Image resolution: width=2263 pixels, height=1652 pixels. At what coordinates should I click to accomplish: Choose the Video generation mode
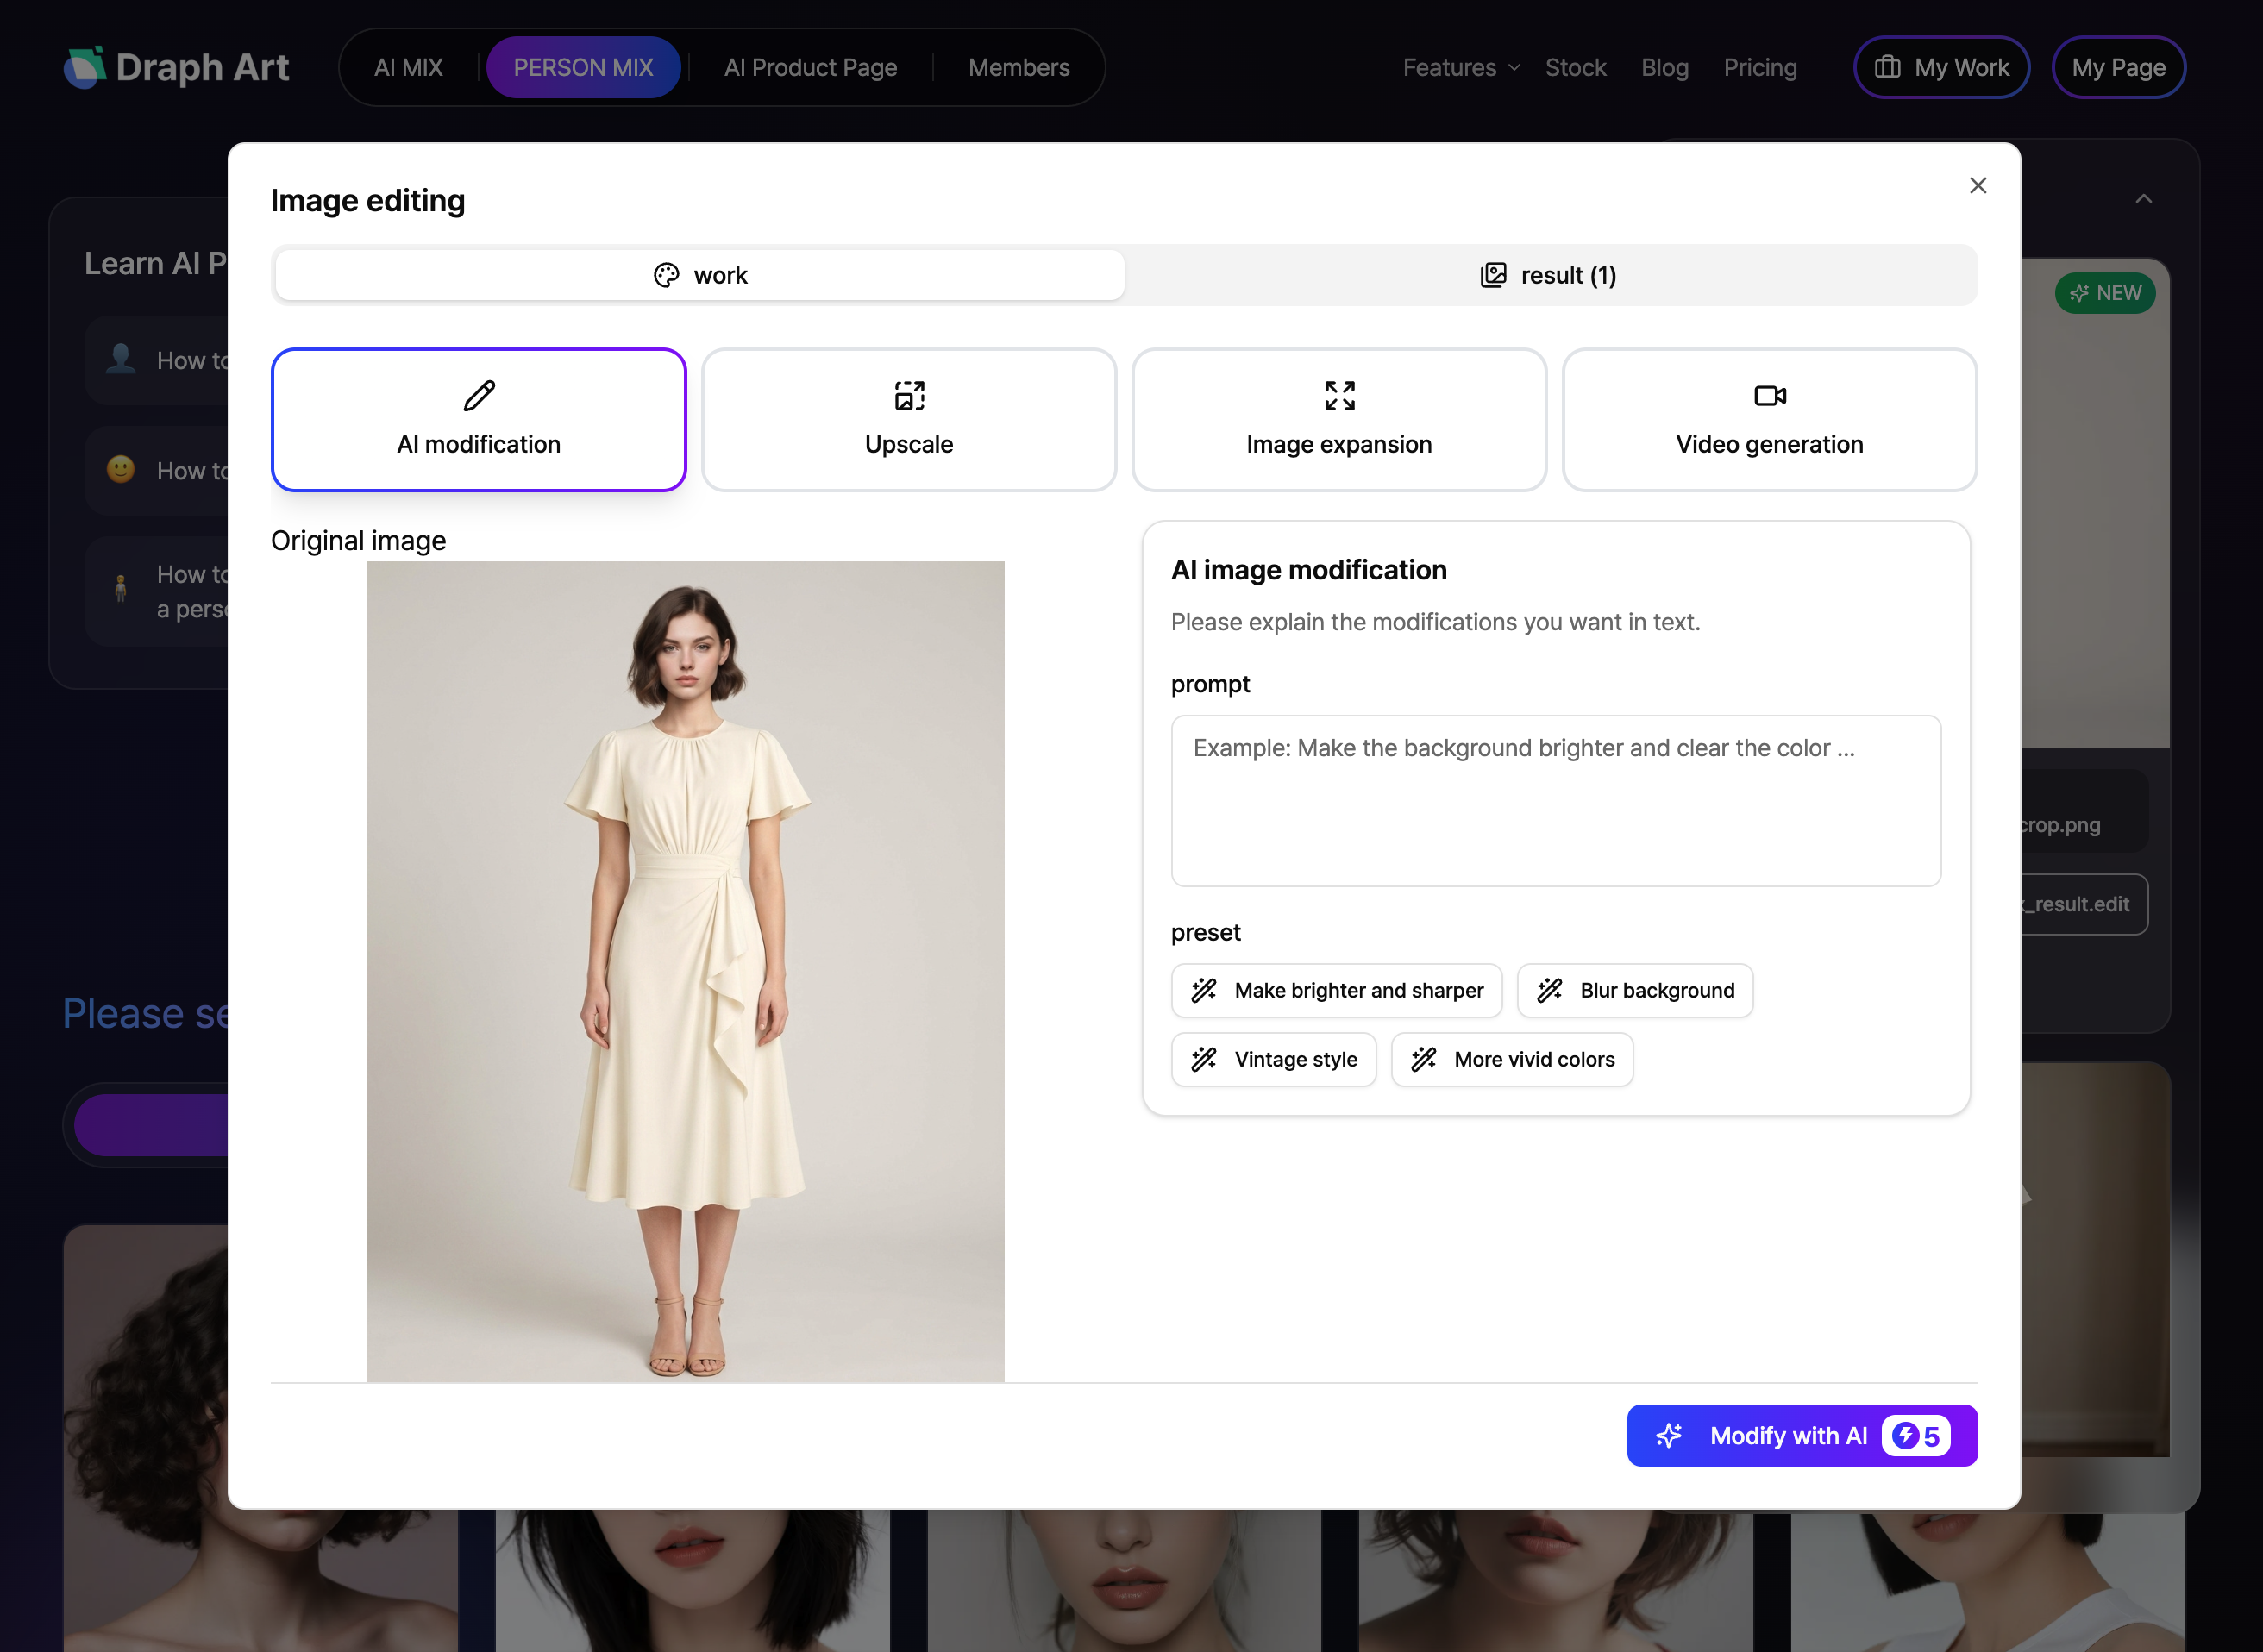(1769, 420)
